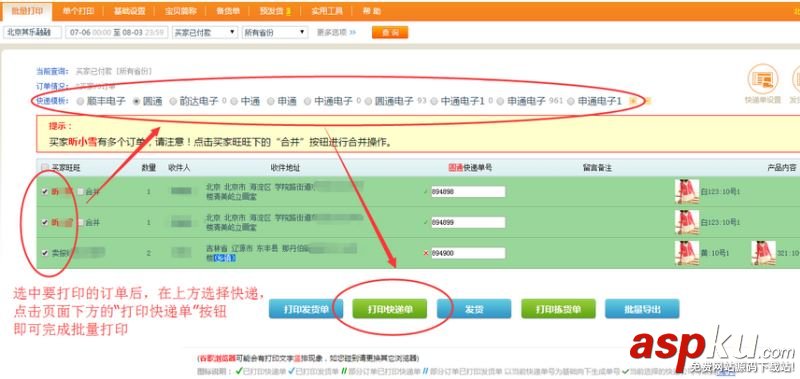This screenshot has height=379, width=800.
Task: Edit the tracking number field 894898
Action: (468, 192)
